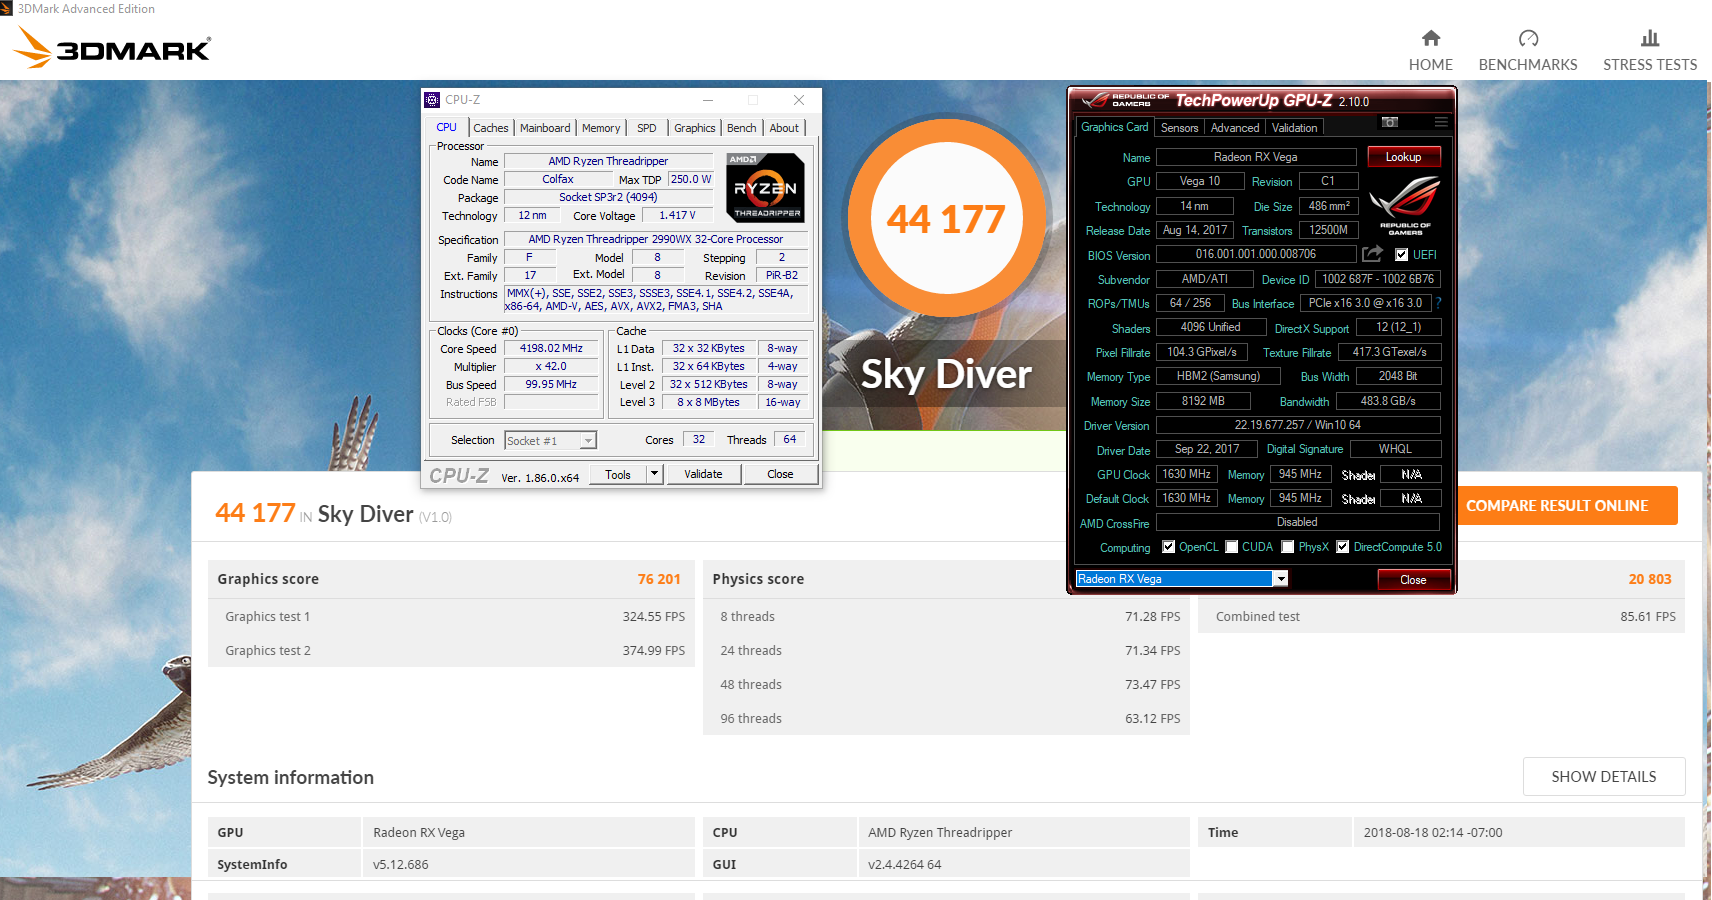
Task: Click the GUI version v2.4.4264 64
Action: (905, 865)
